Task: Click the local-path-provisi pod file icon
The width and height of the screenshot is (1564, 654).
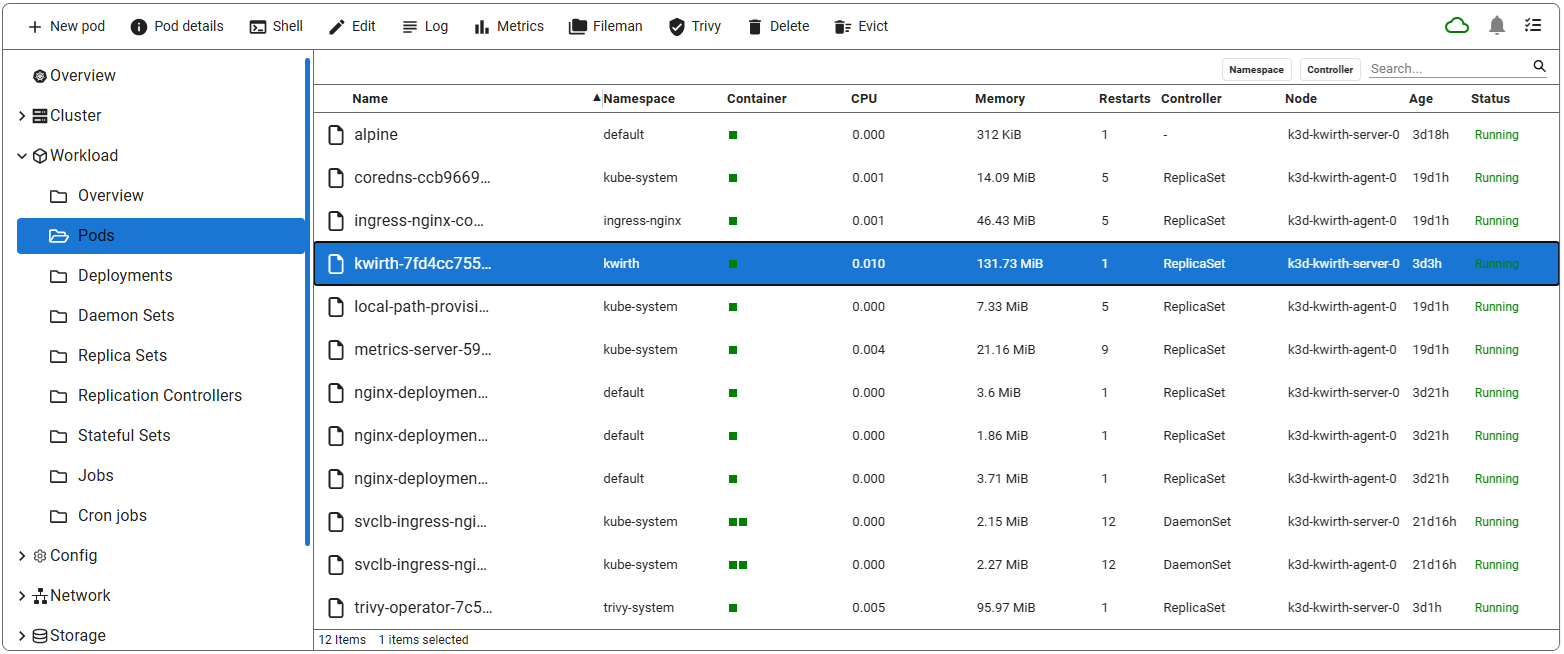Action: click(x=336, y=307)
